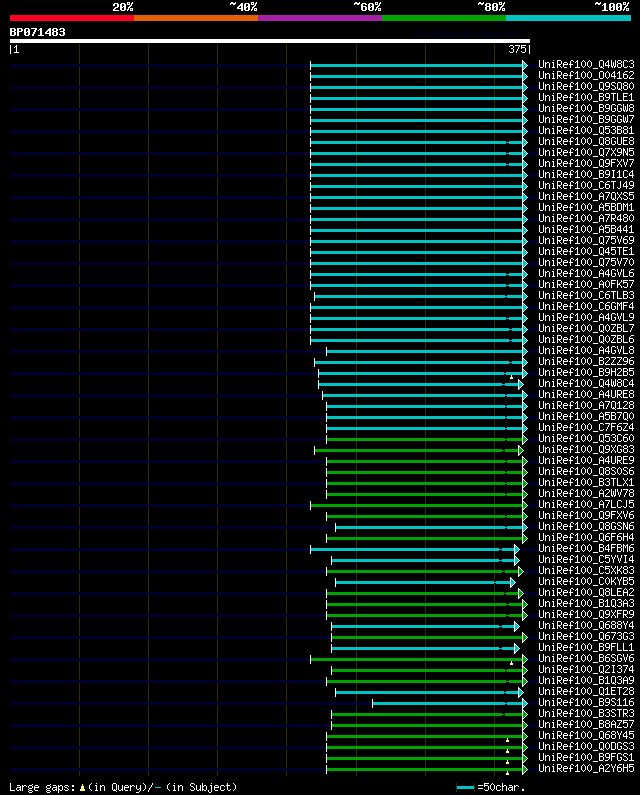Viewport: 640px width, 795px height.
Task: Select the UniRef100_Q1ET28 label
Action: coord(586,692)
